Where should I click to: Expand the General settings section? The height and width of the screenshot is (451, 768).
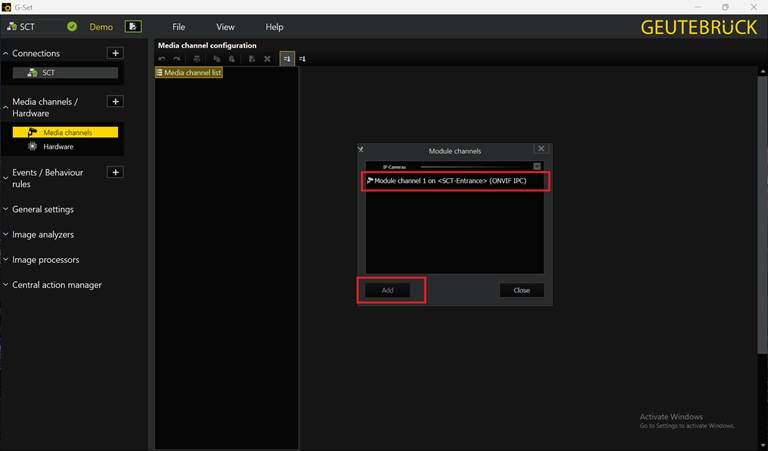pos(5,209)
